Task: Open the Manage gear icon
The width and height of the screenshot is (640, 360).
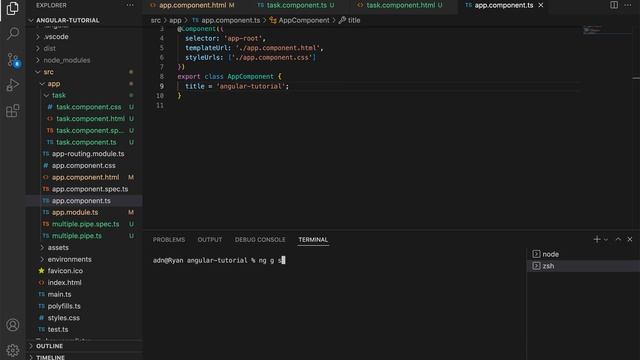Action: (13, 350)
